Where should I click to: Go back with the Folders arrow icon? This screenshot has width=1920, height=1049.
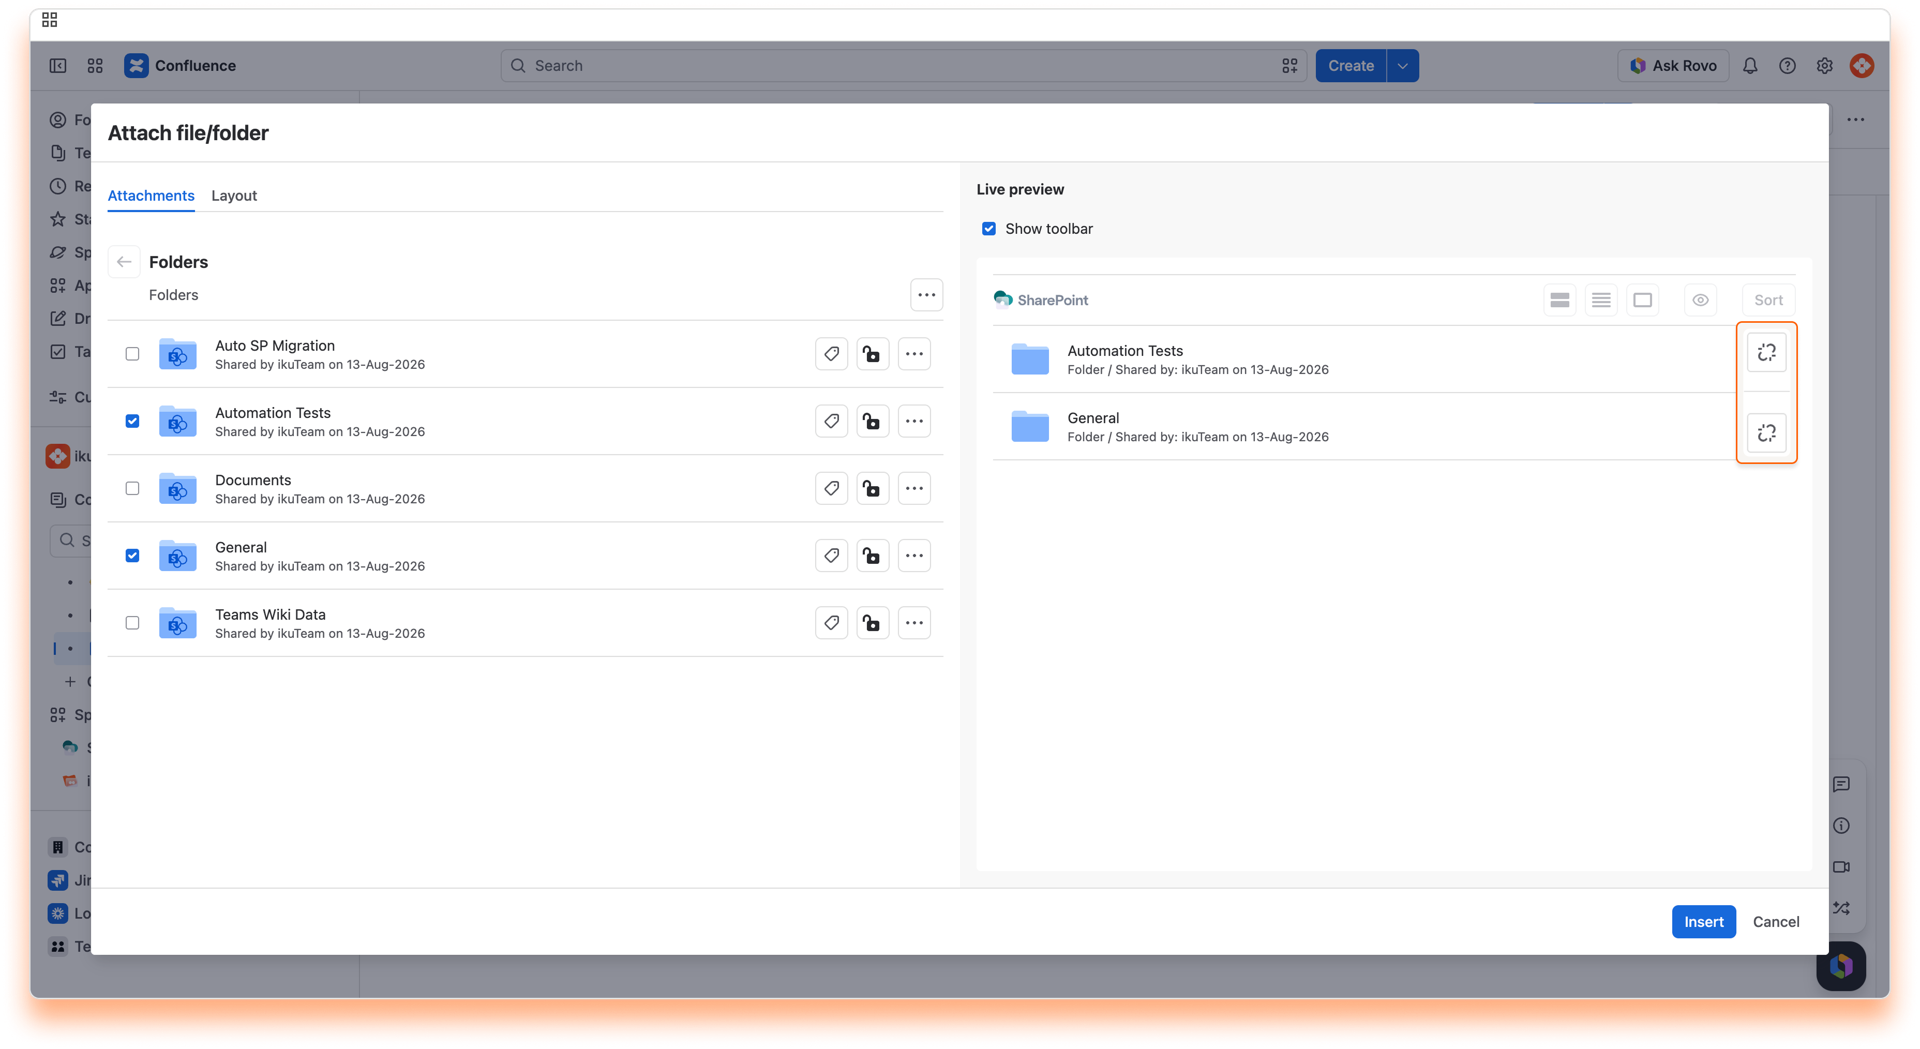point(124,262)
